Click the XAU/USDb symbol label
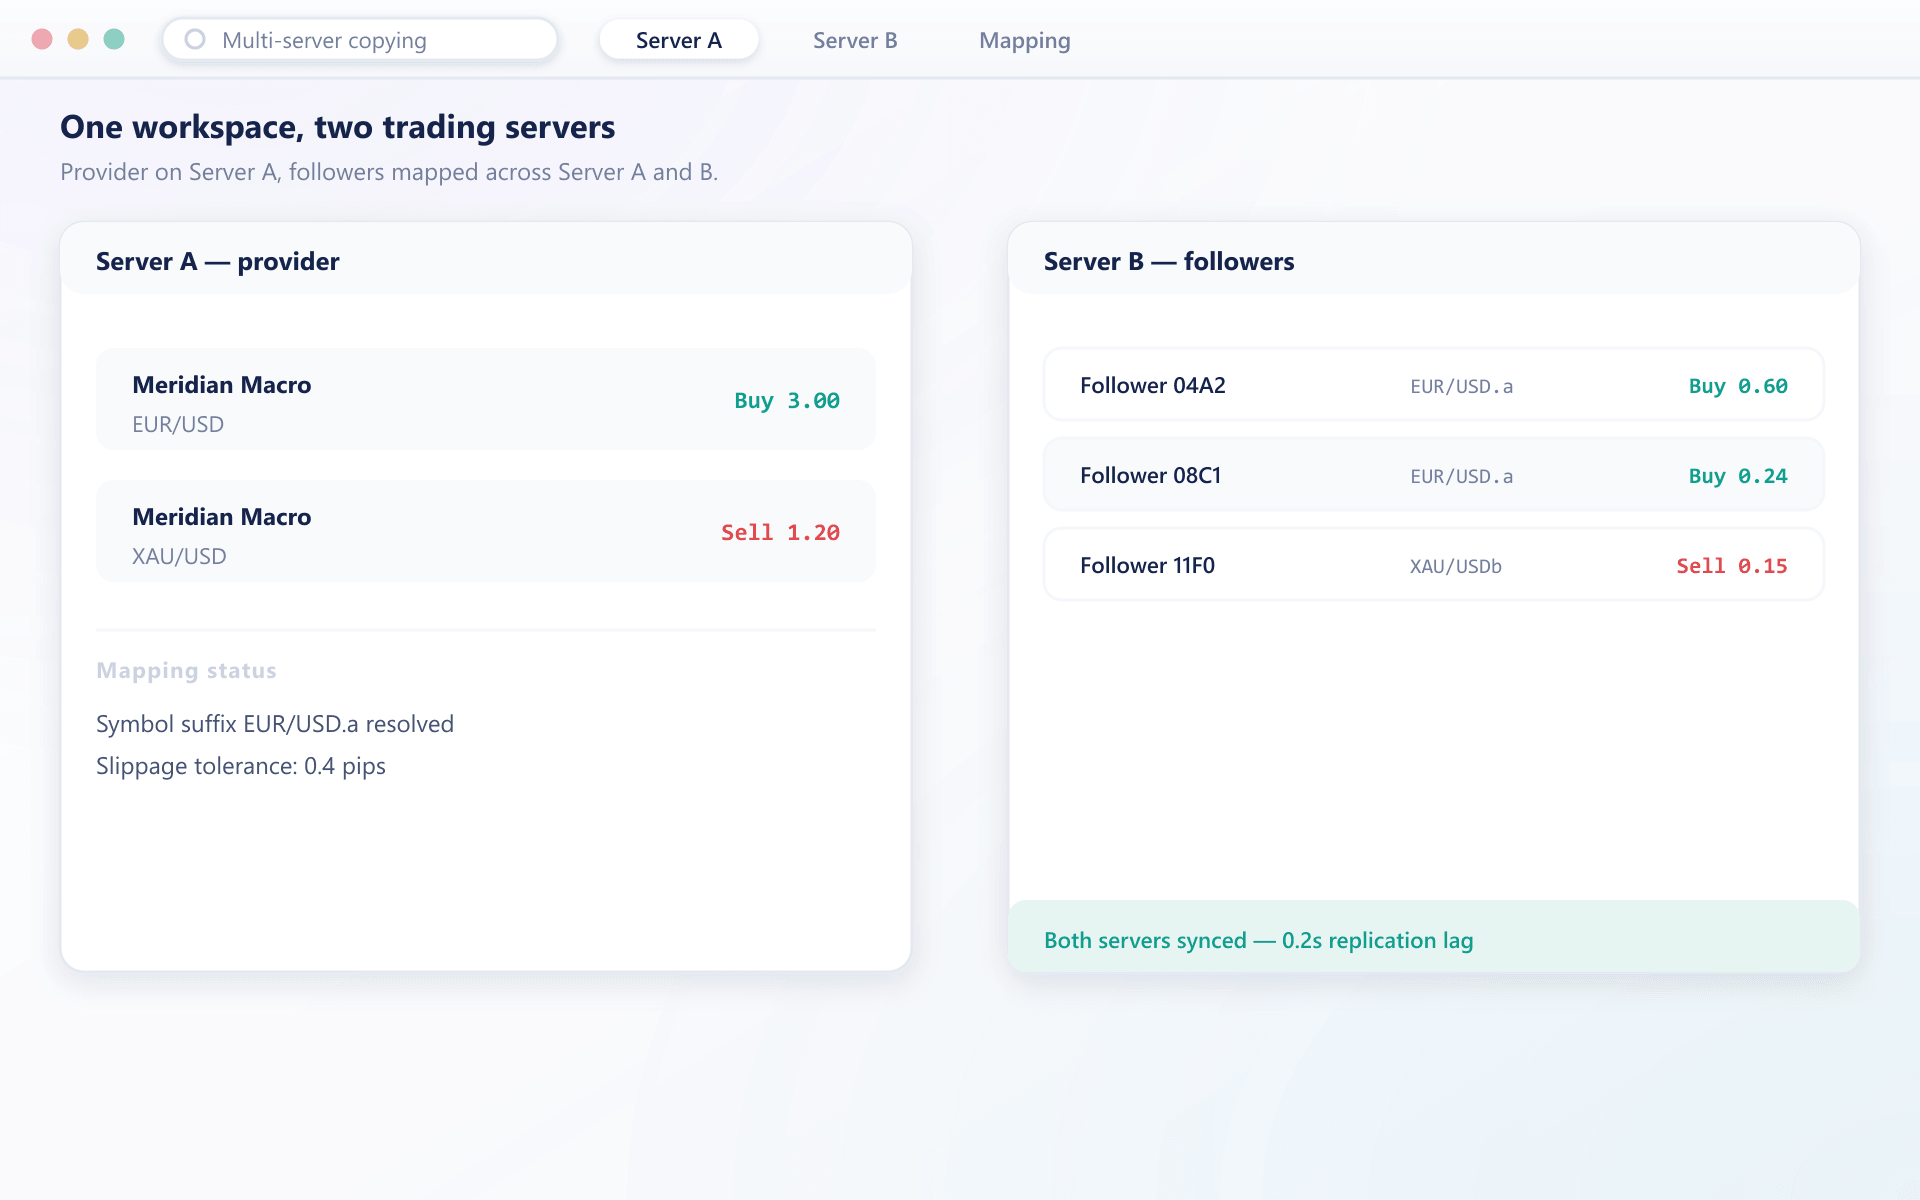 (1456, 566)
